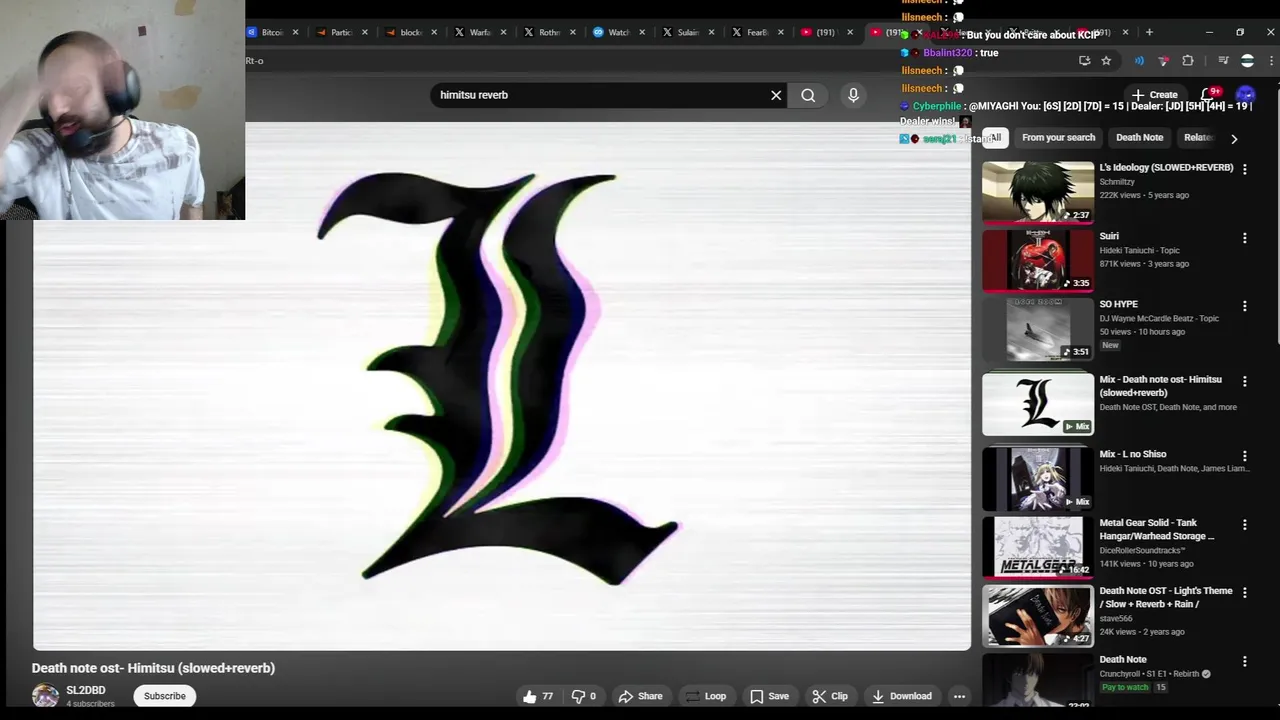Open browser media control icon
The height and width of the screenshot is (720, 1280).
point(1223,61)
